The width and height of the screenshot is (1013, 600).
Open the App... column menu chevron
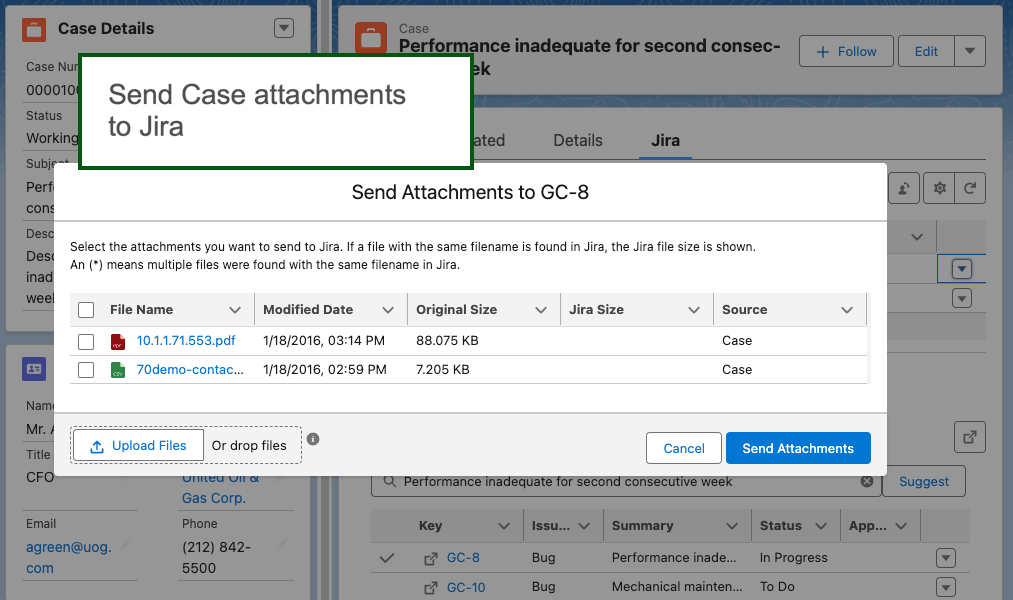click(901, 526)
